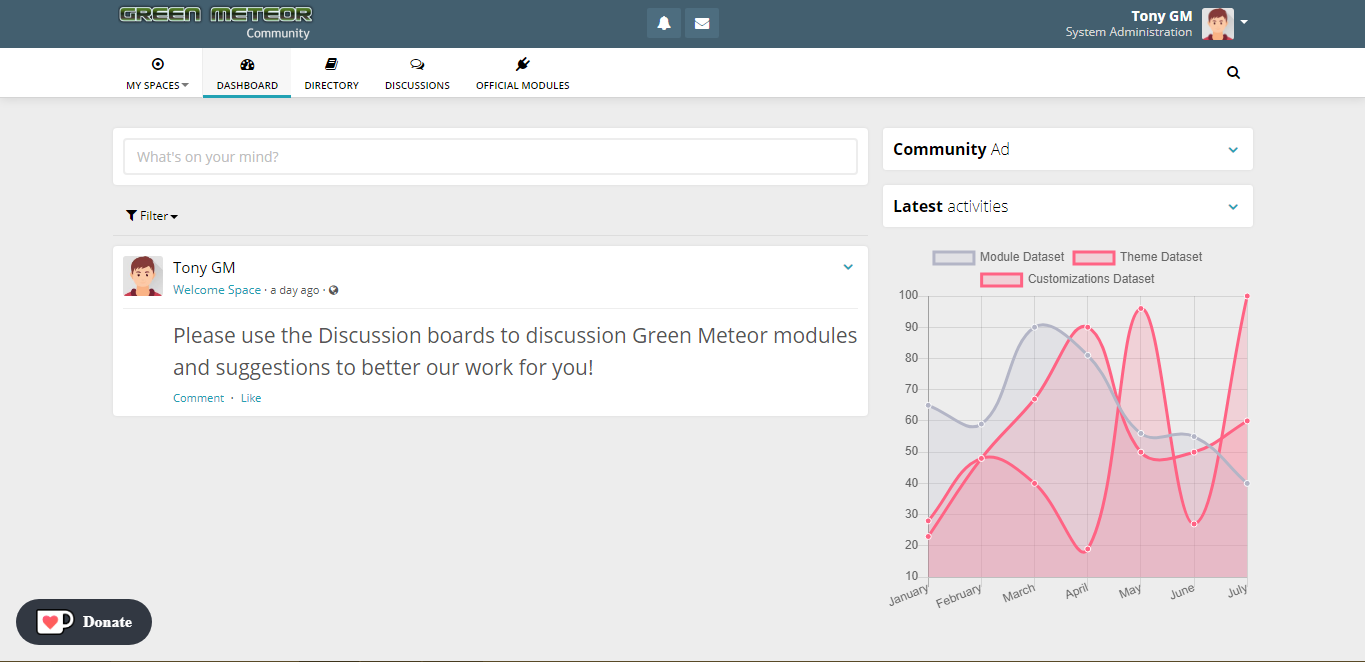Open the post options chevron menu

pos(848,267)
